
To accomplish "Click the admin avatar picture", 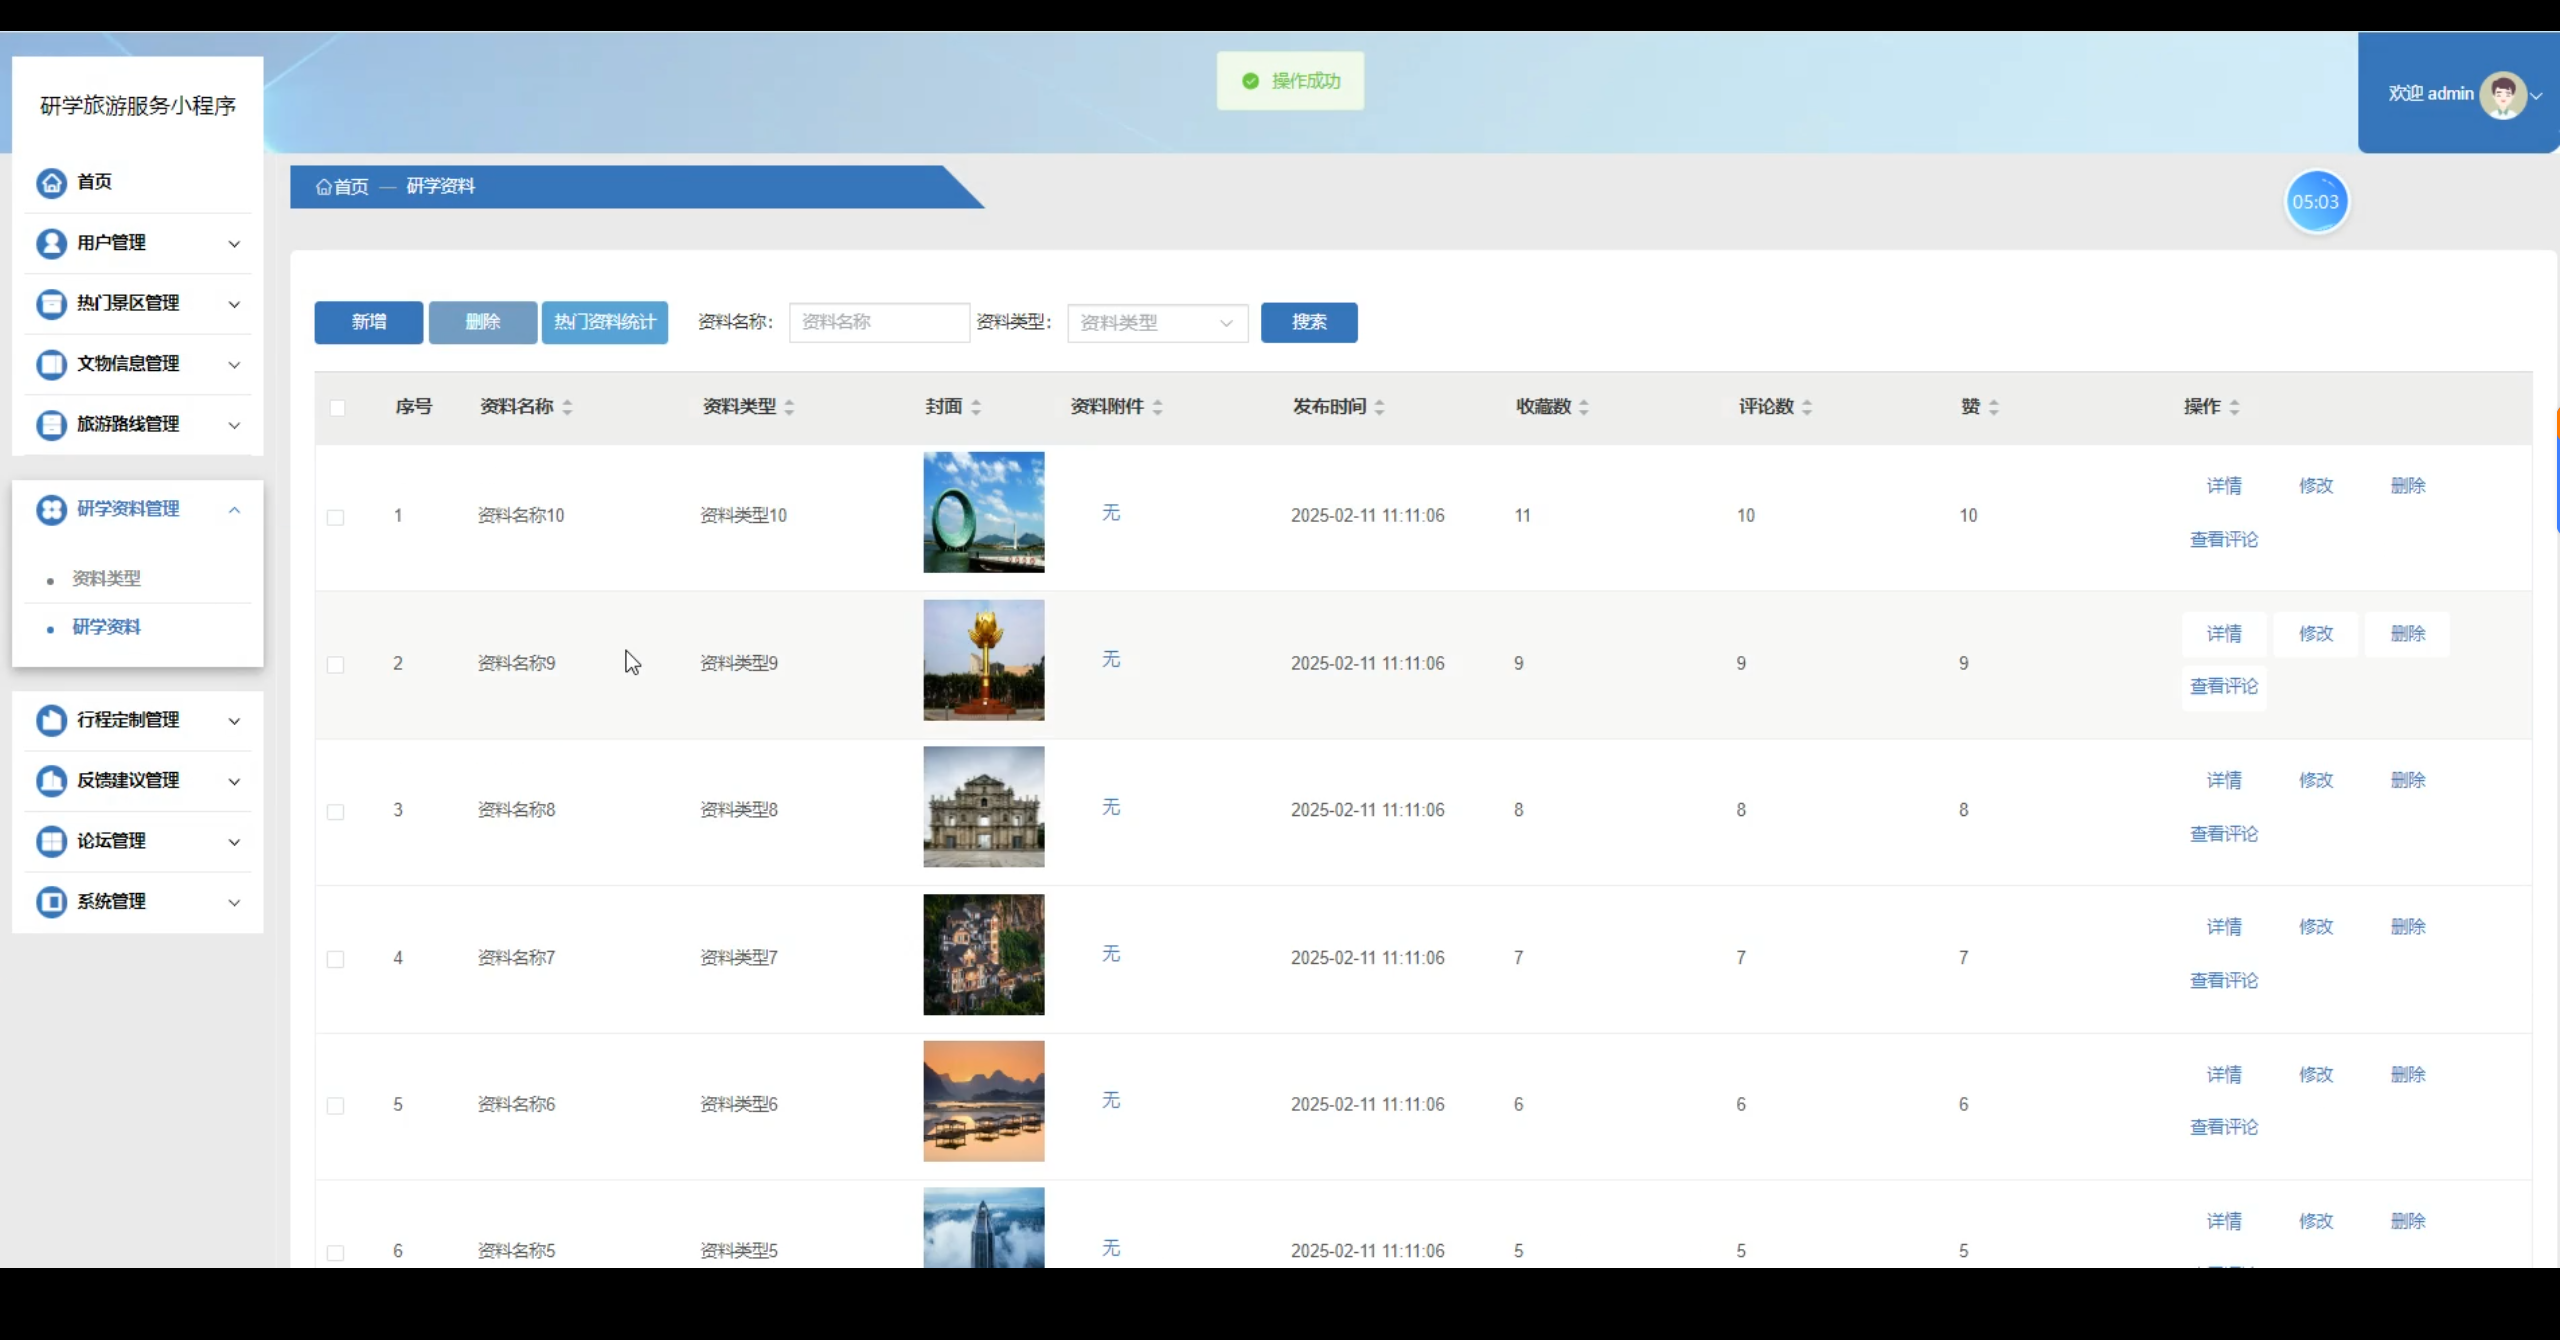I will click(x=2503, y=95).
